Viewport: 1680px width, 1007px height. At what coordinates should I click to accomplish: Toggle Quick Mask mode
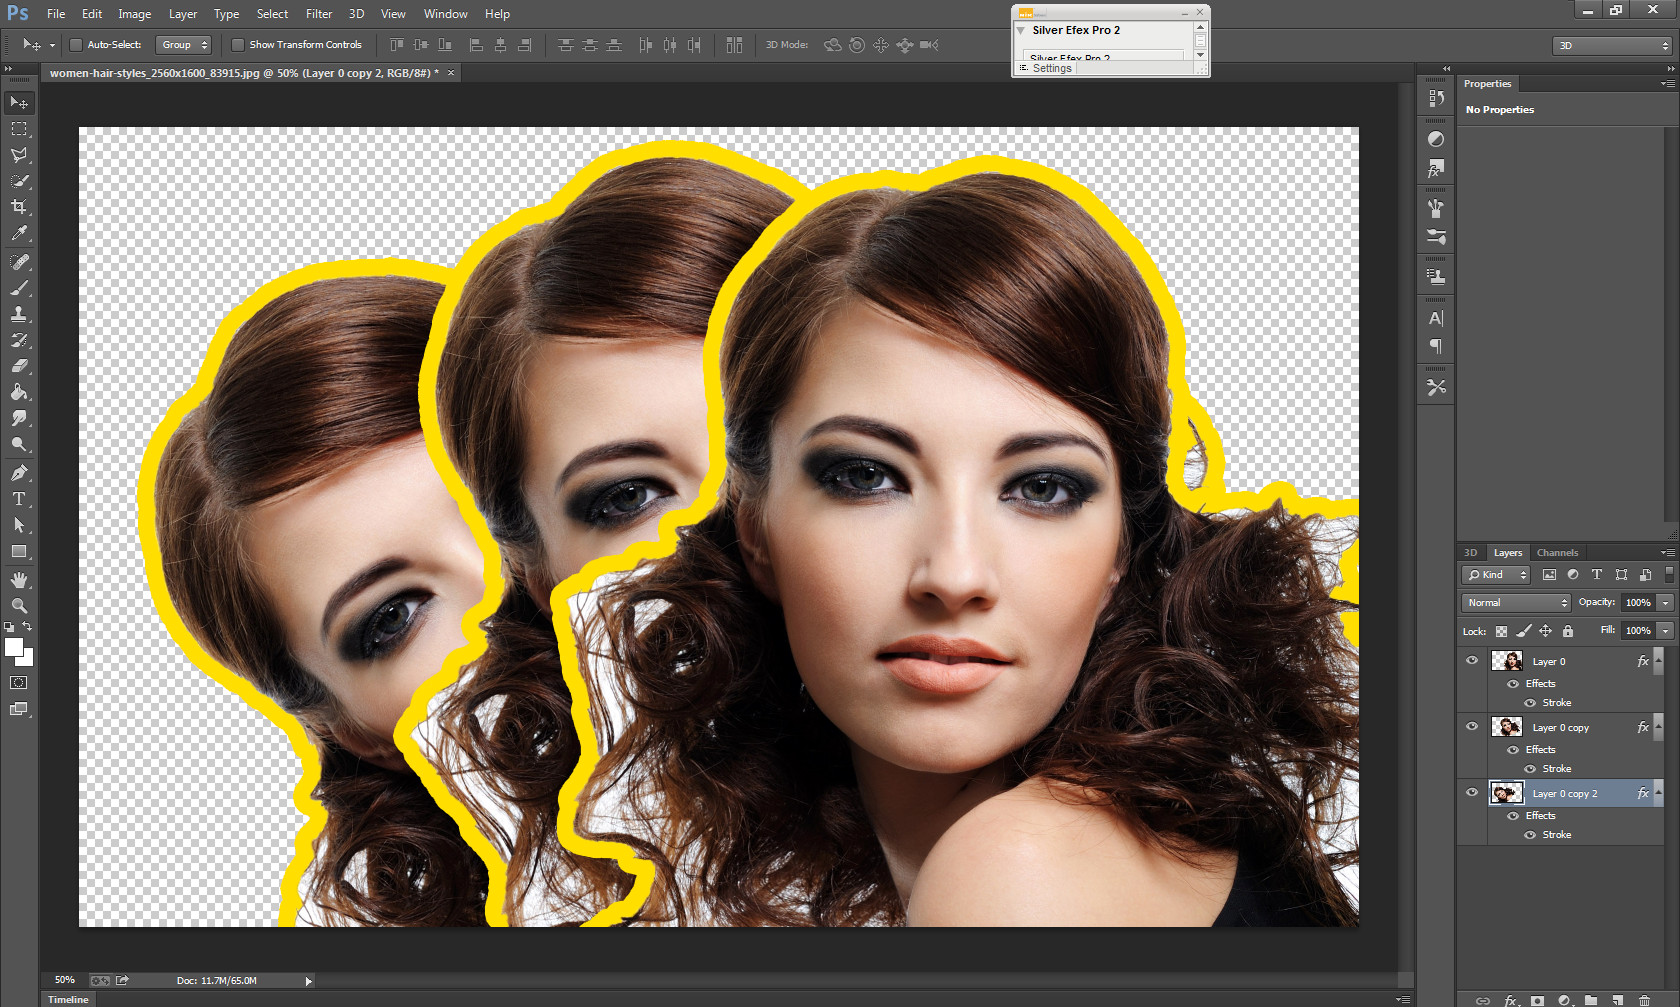point(19,683)
